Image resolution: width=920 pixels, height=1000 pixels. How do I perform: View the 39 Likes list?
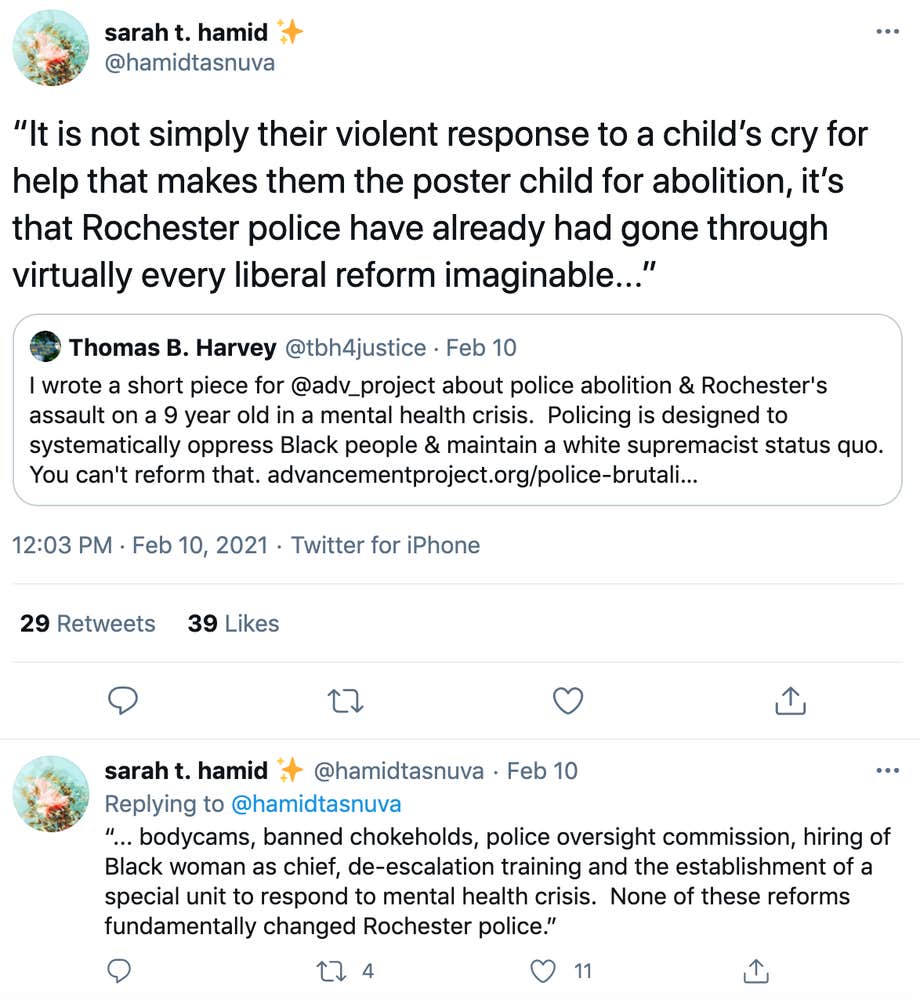(x=233, y=624)
